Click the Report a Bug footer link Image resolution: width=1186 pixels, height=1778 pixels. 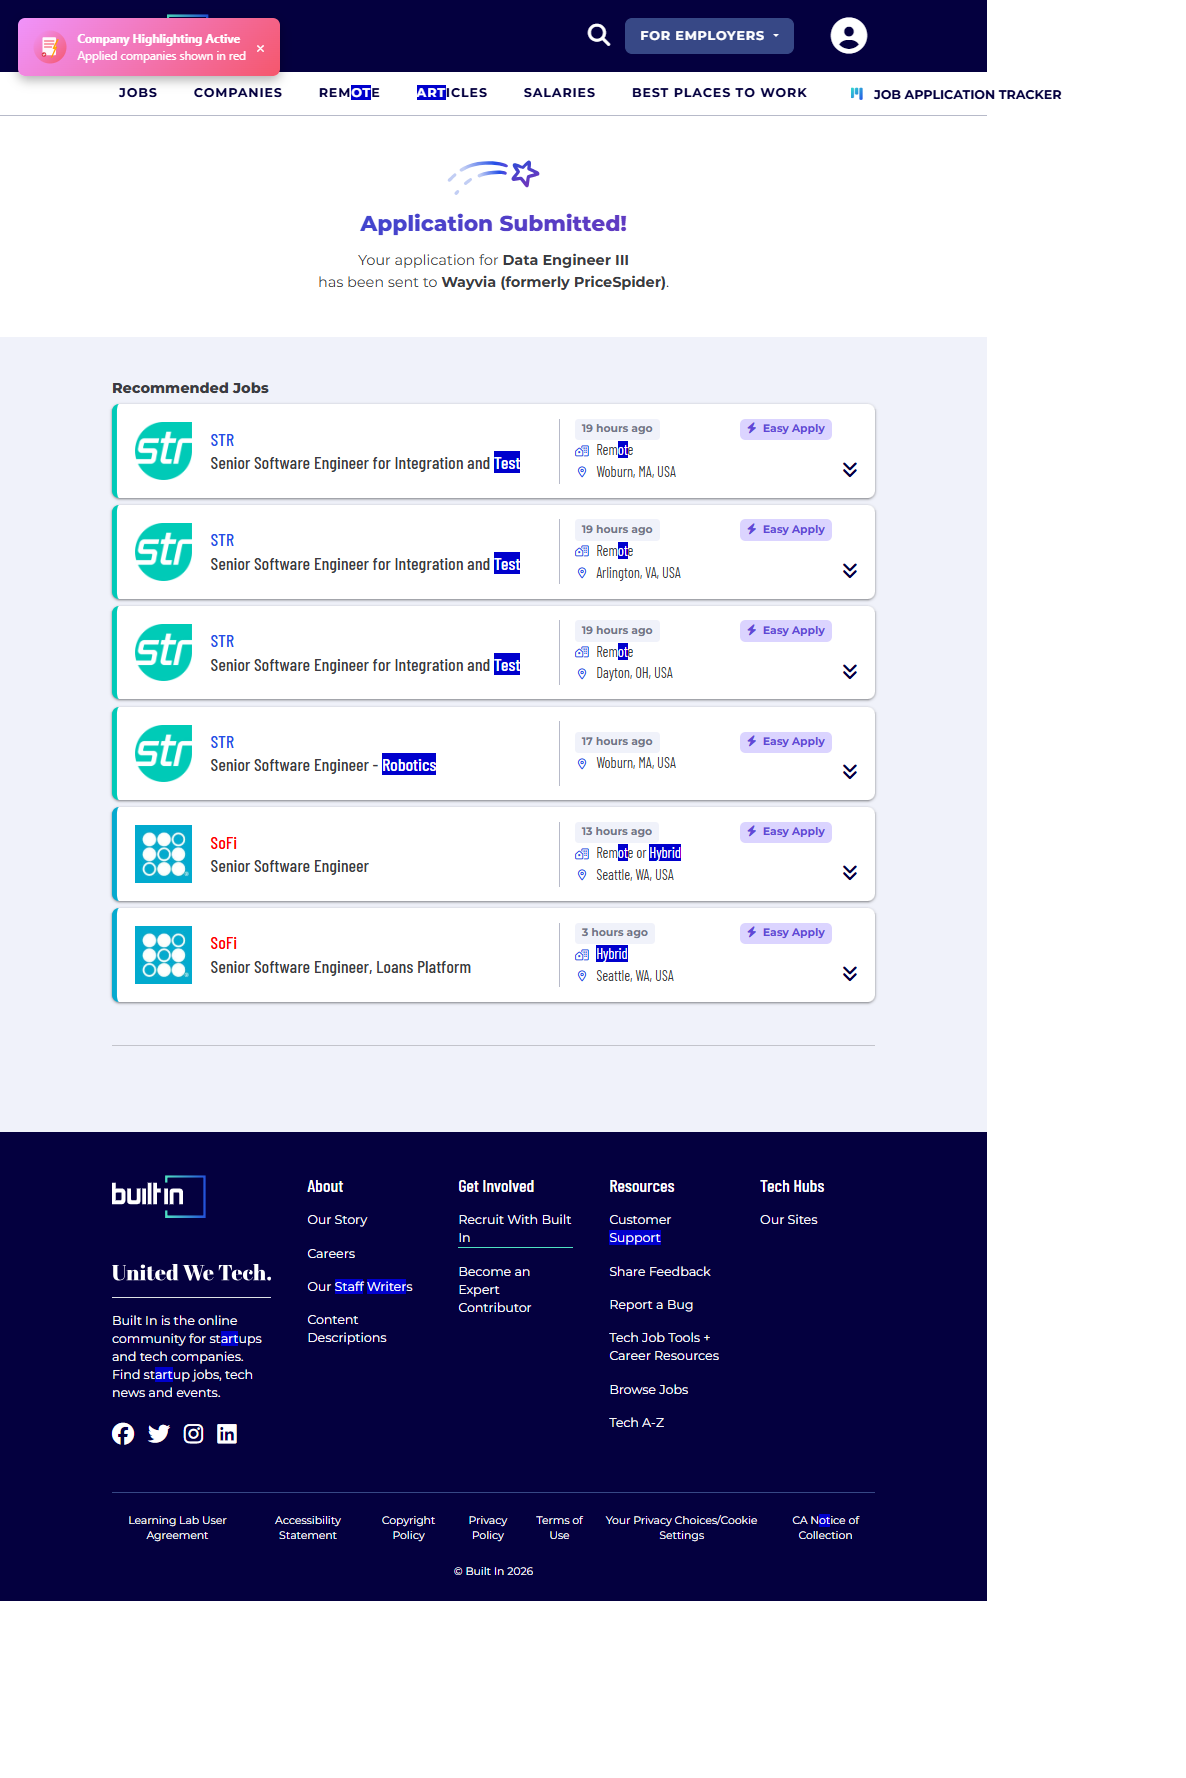pos(651,1305)
